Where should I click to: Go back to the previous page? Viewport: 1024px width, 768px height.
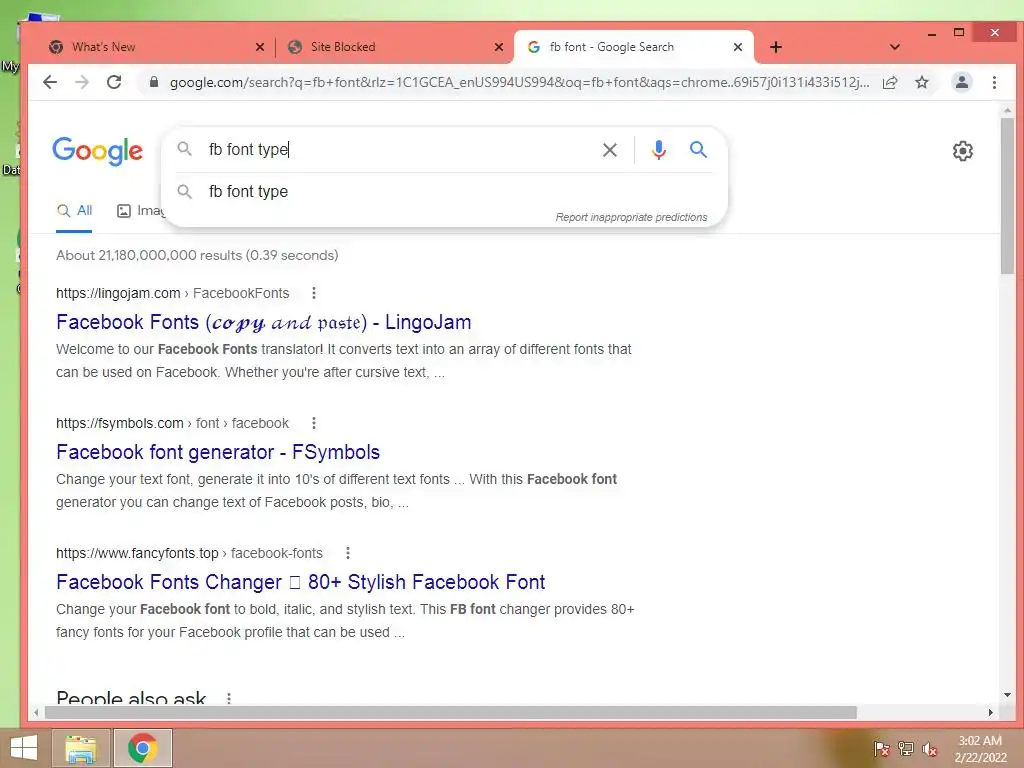[x=50, y=82]
